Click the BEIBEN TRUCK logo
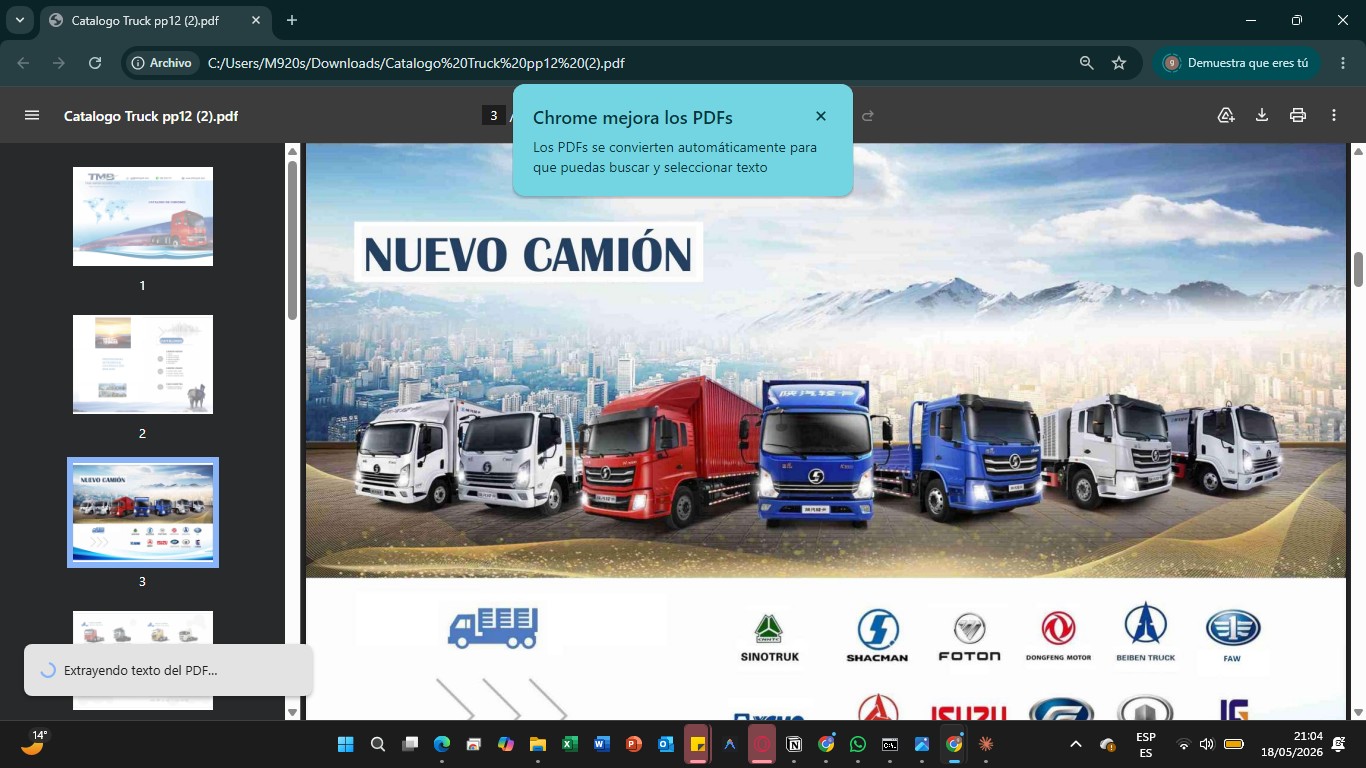The image size is (1366, 768). (1146, 632)
